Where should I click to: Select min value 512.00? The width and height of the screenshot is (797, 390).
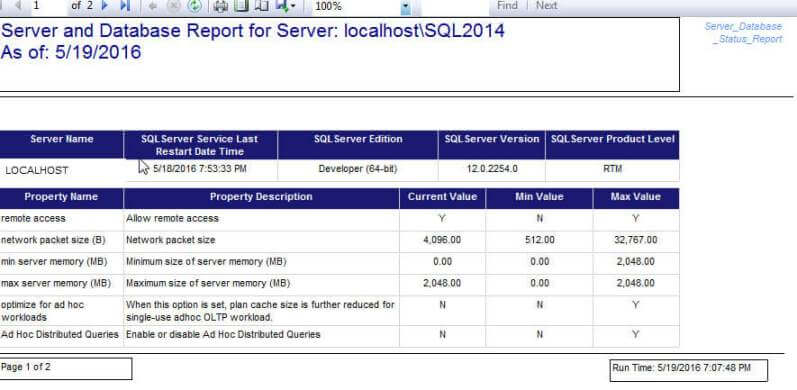(x=539, y=240)
